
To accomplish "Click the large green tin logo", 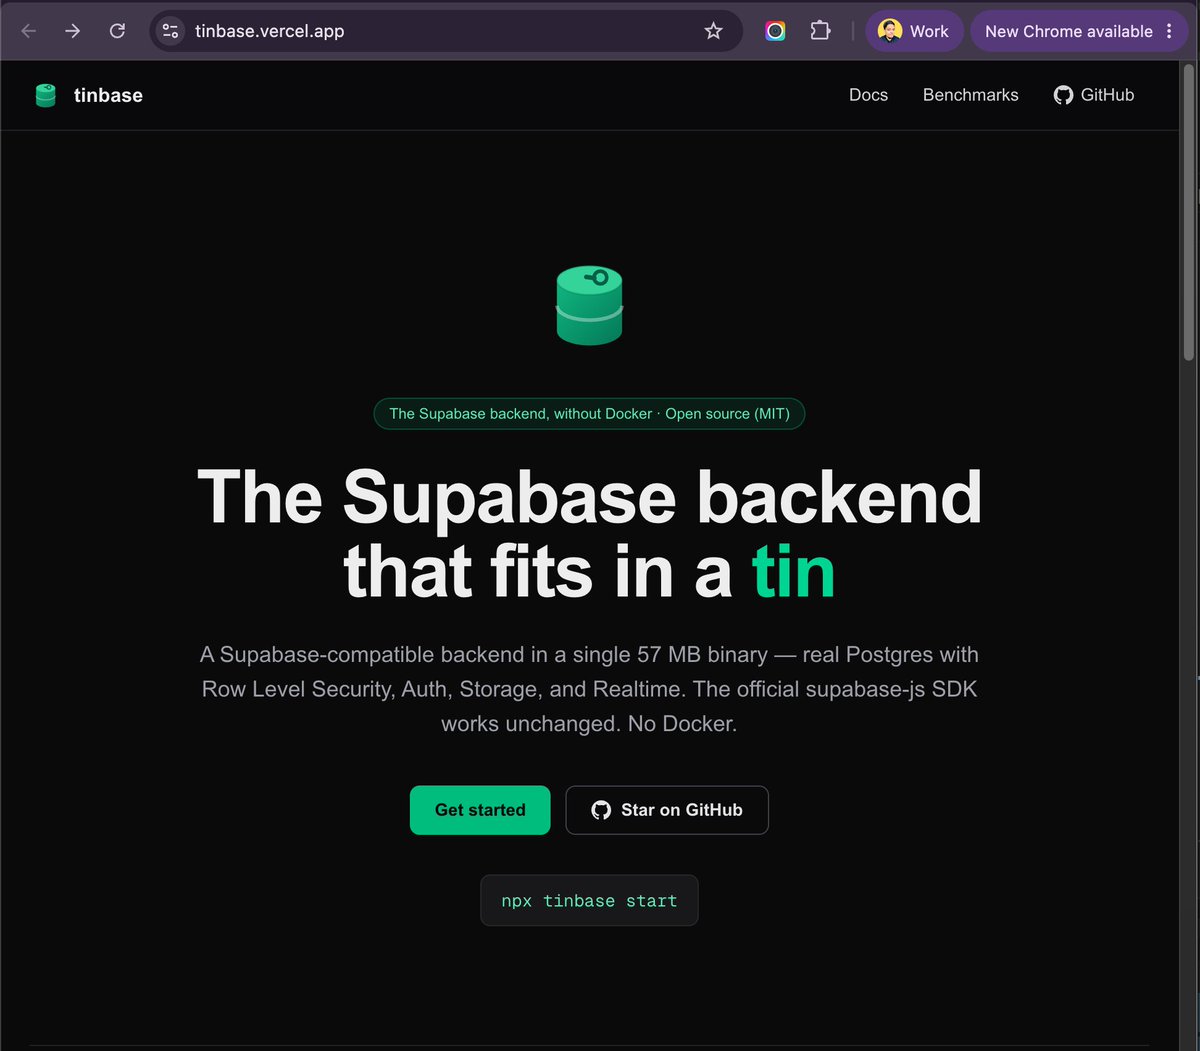I will tap(589, 306).
